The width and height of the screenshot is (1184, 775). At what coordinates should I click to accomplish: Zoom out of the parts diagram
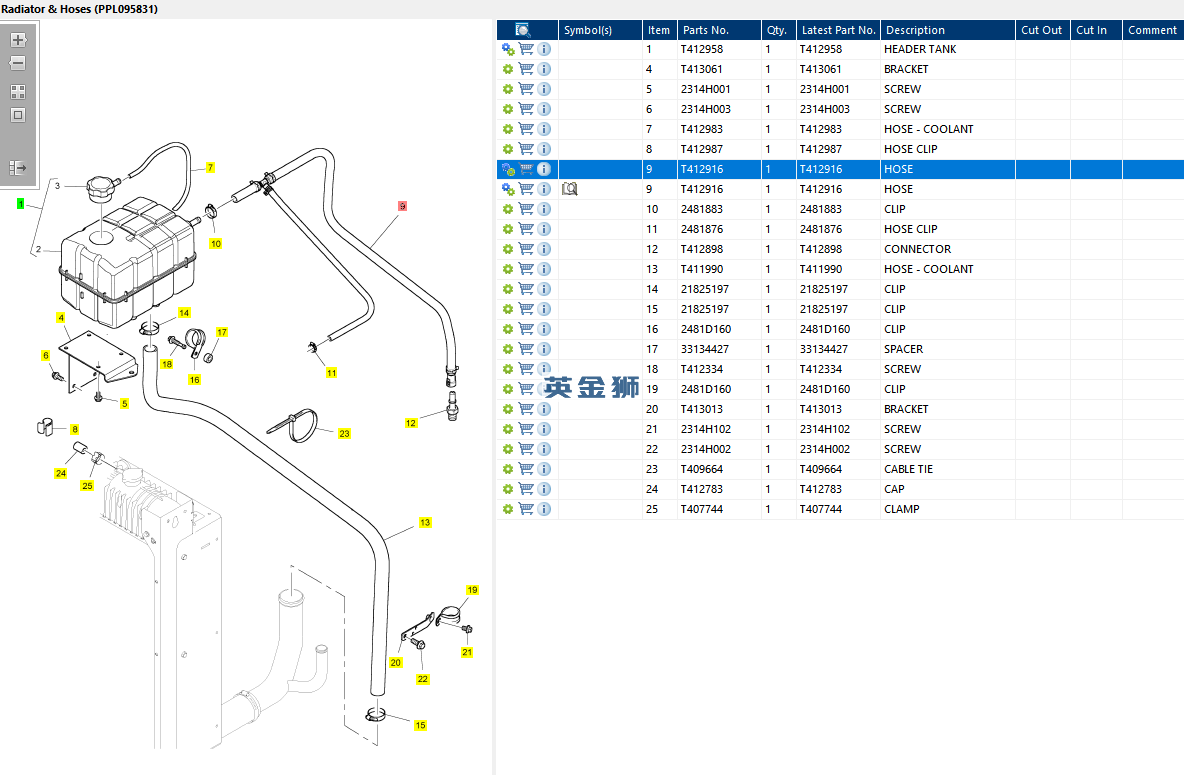[x=18, y=63]
